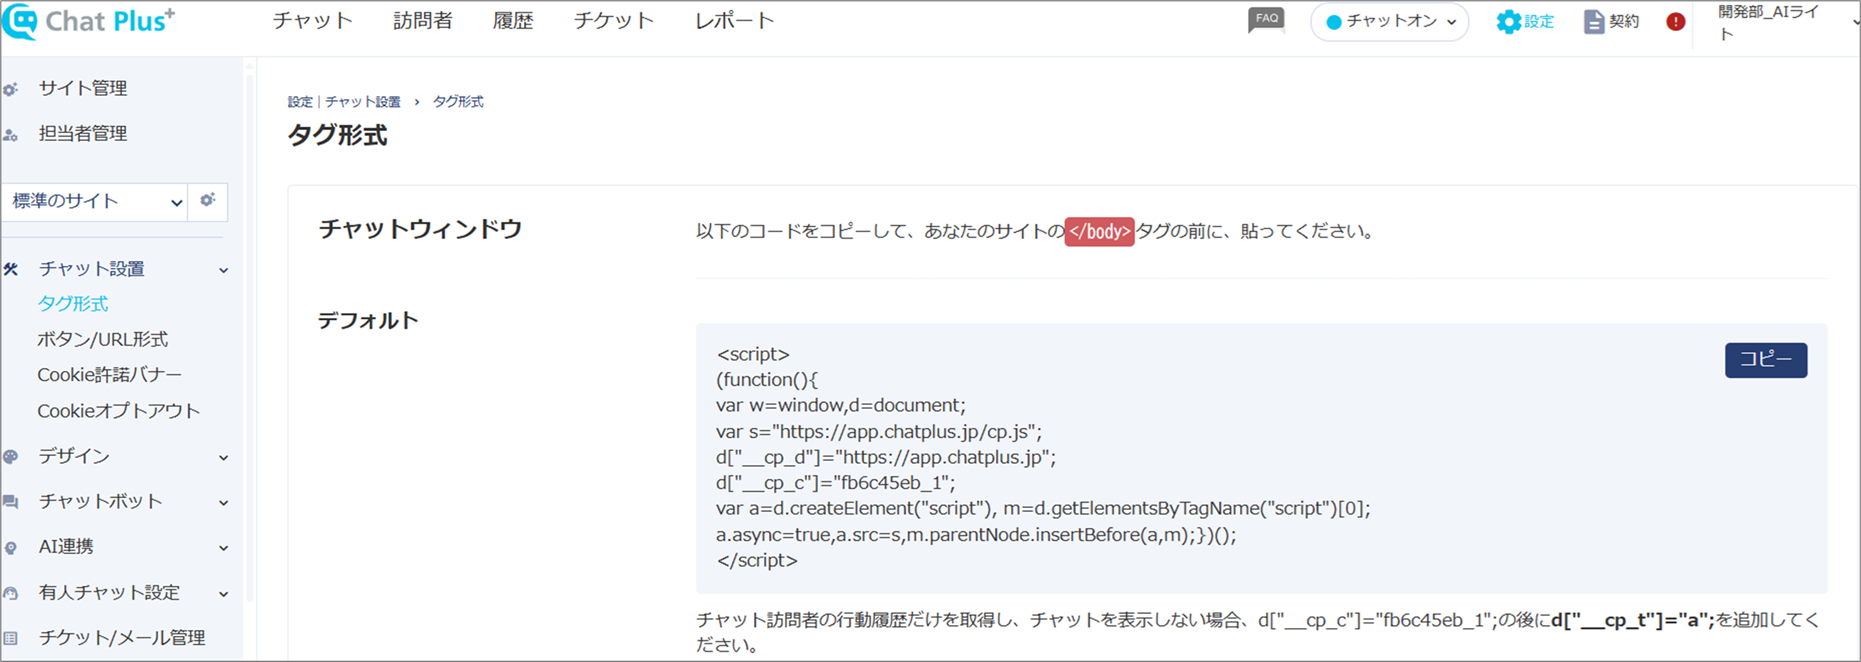Image resolution: width=1861 pixels, height=662 pixels.
Task: Click the gear icon for 設定
Action: coord(1508,22)
